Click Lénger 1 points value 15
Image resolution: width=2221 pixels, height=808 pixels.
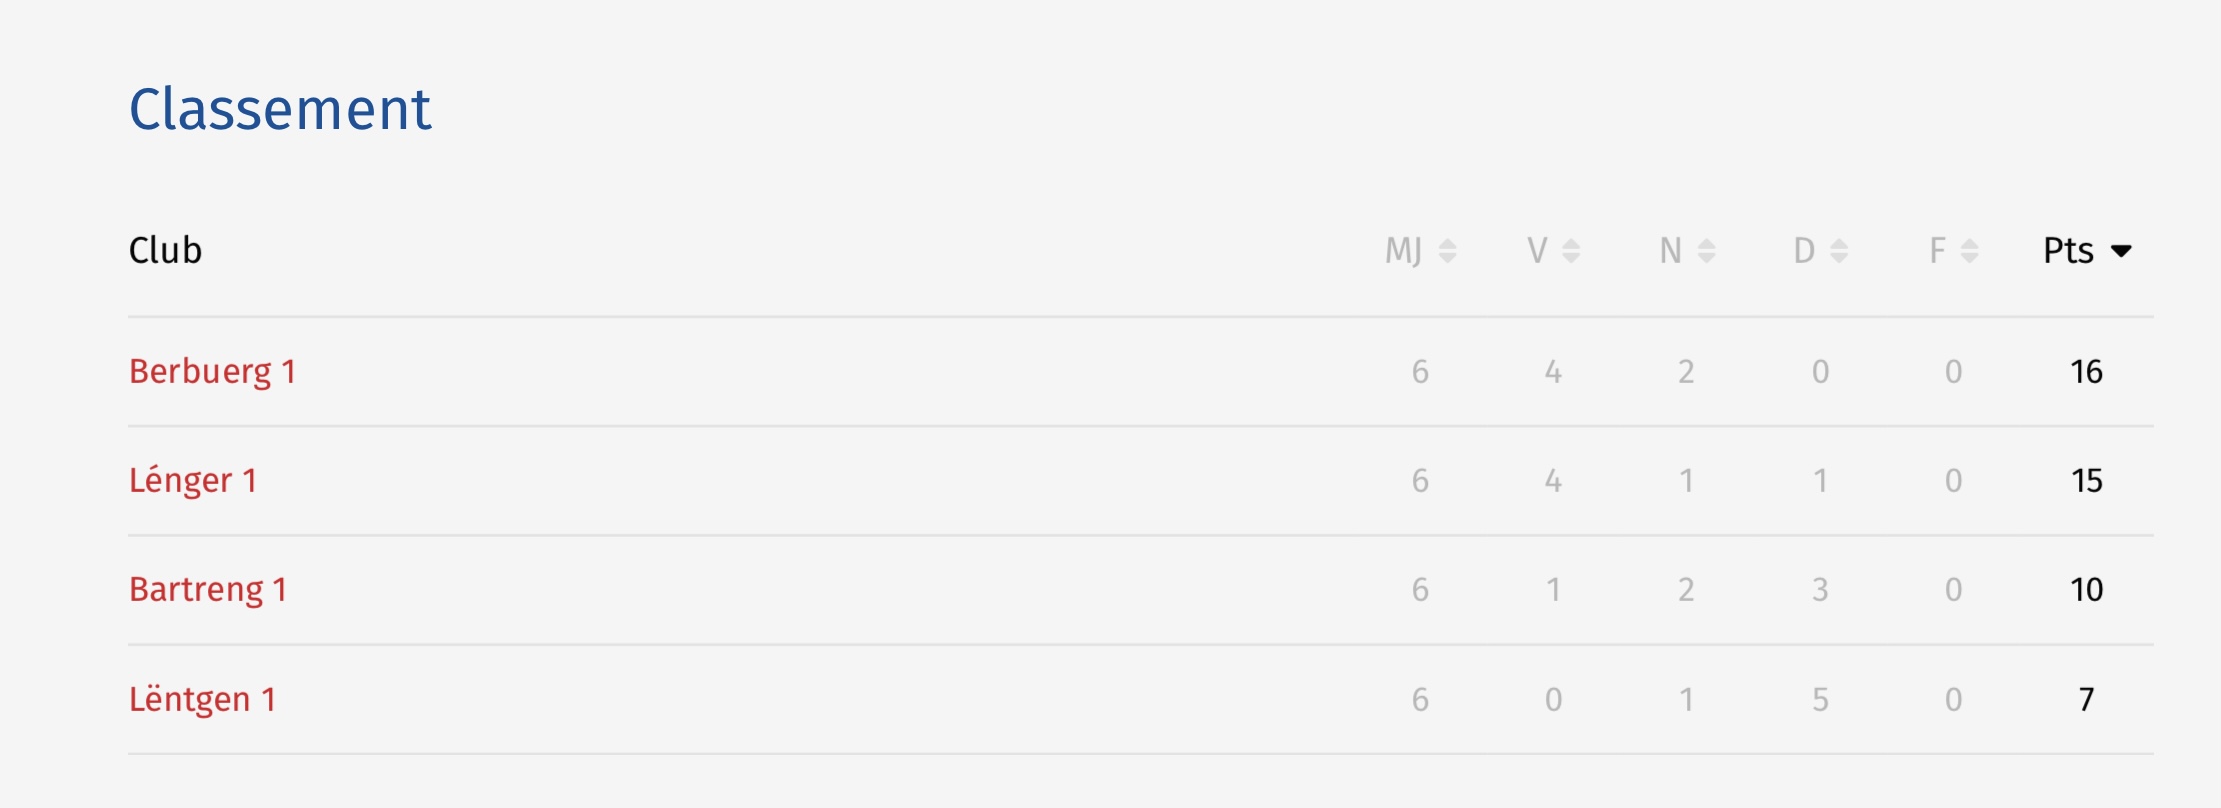coord(2086,481)
